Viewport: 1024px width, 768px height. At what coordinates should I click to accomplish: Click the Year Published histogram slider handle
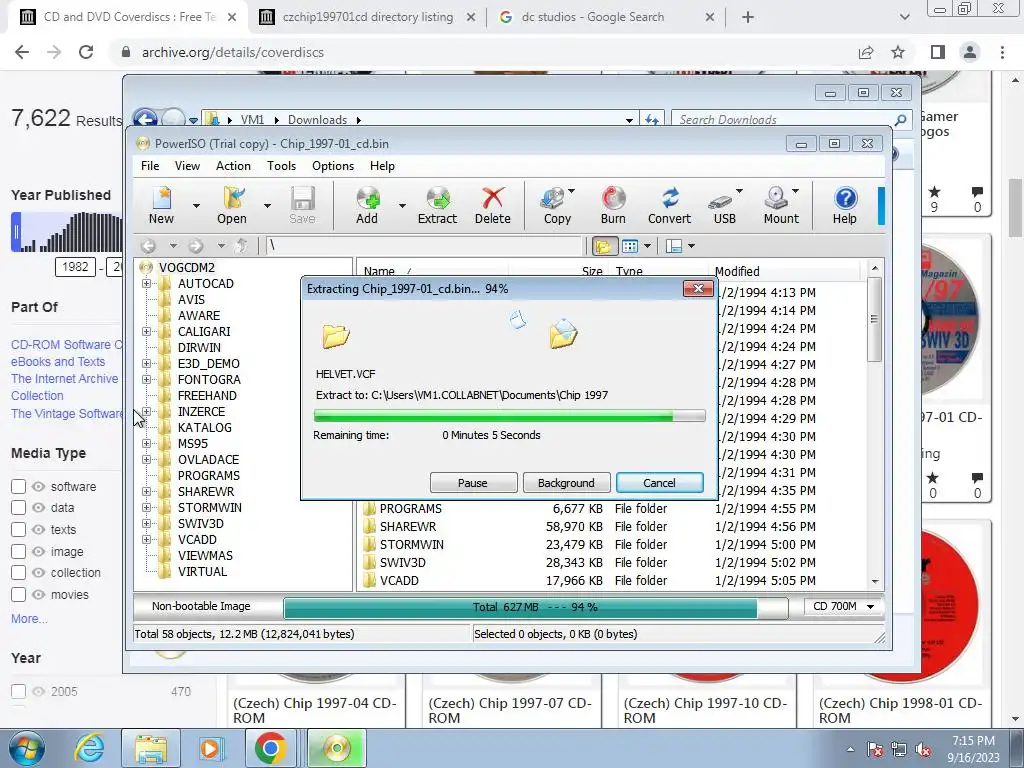(16, 232)
